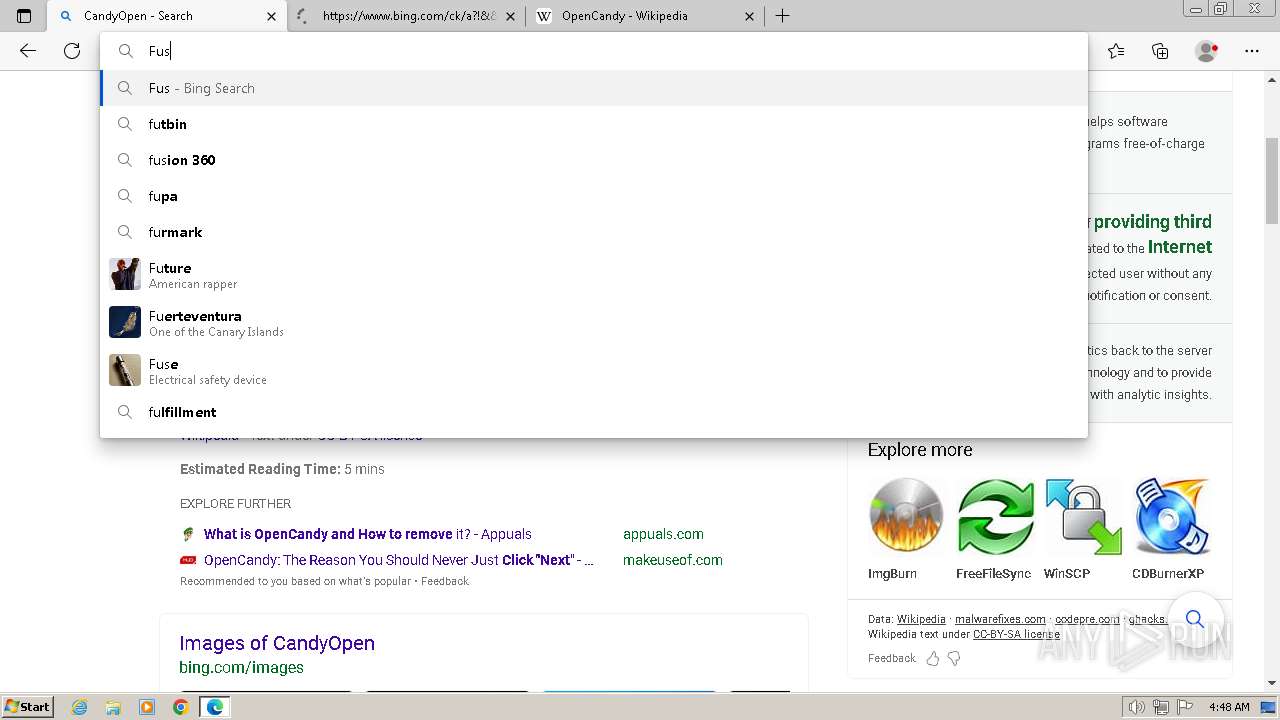Select 'Fuerteventura' Canary Islands suggestion

coord(594,322)
